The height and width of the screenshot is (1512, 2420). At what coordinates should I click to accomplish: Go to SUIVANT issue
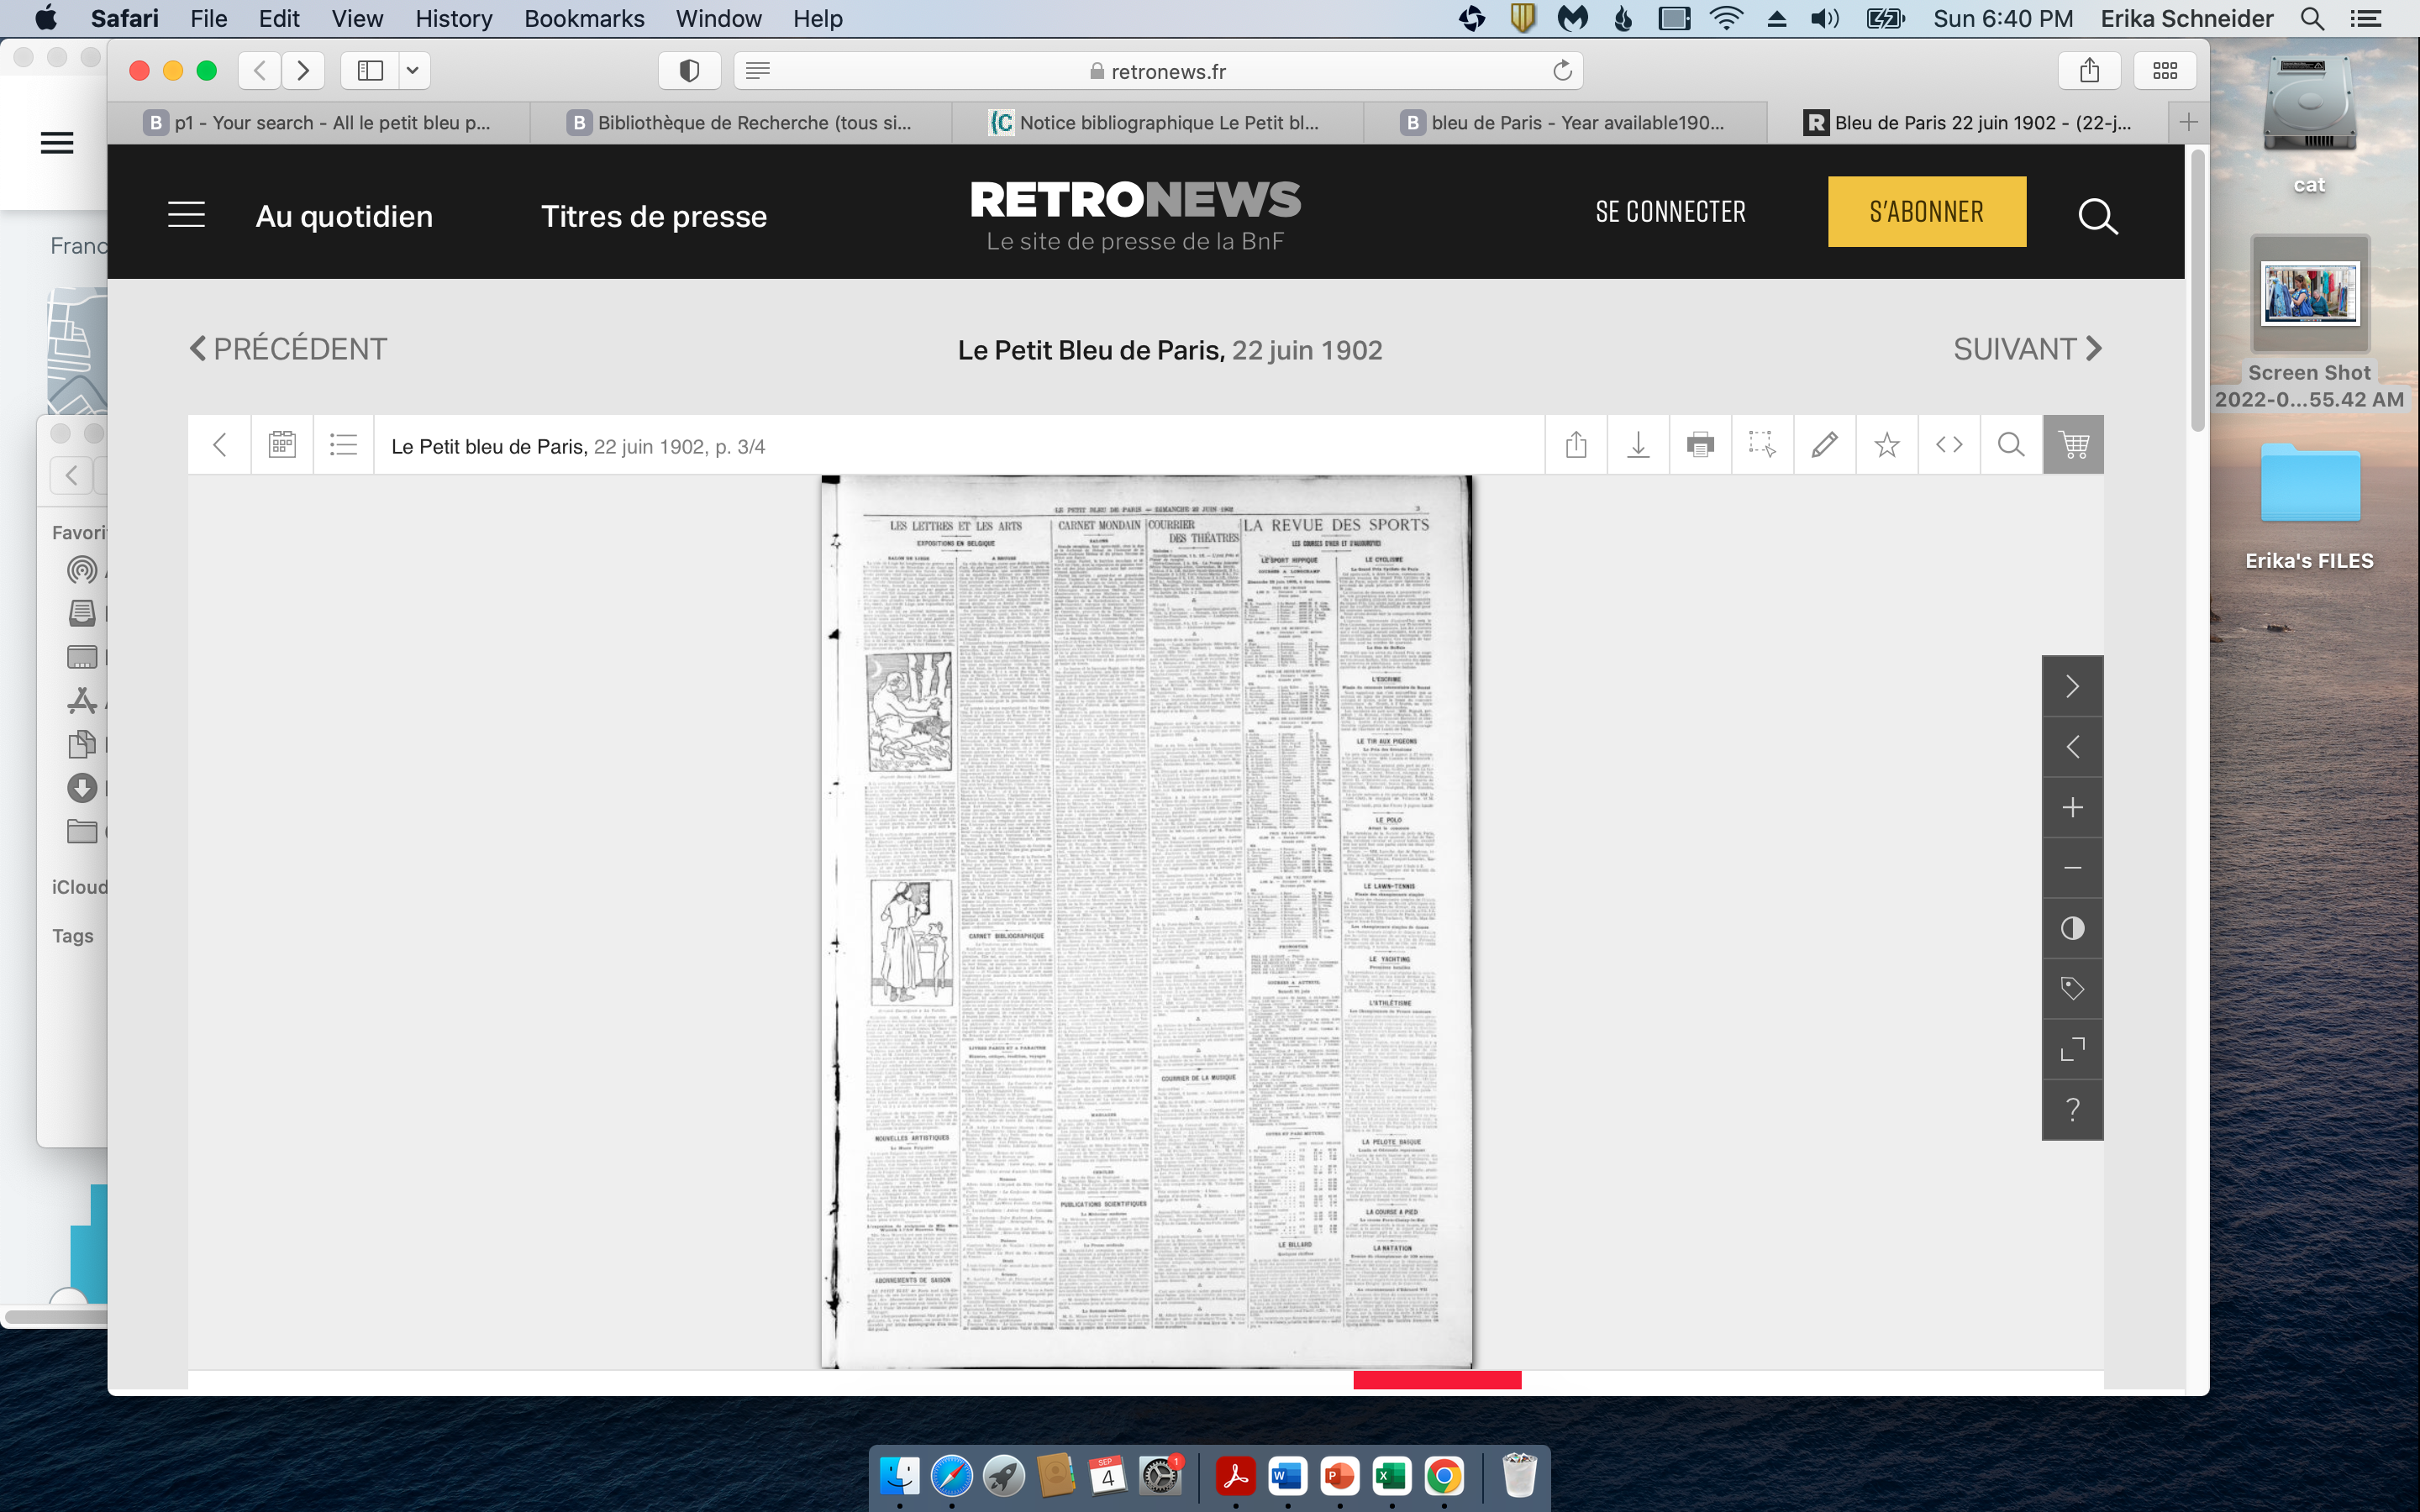click(2028, 349)
